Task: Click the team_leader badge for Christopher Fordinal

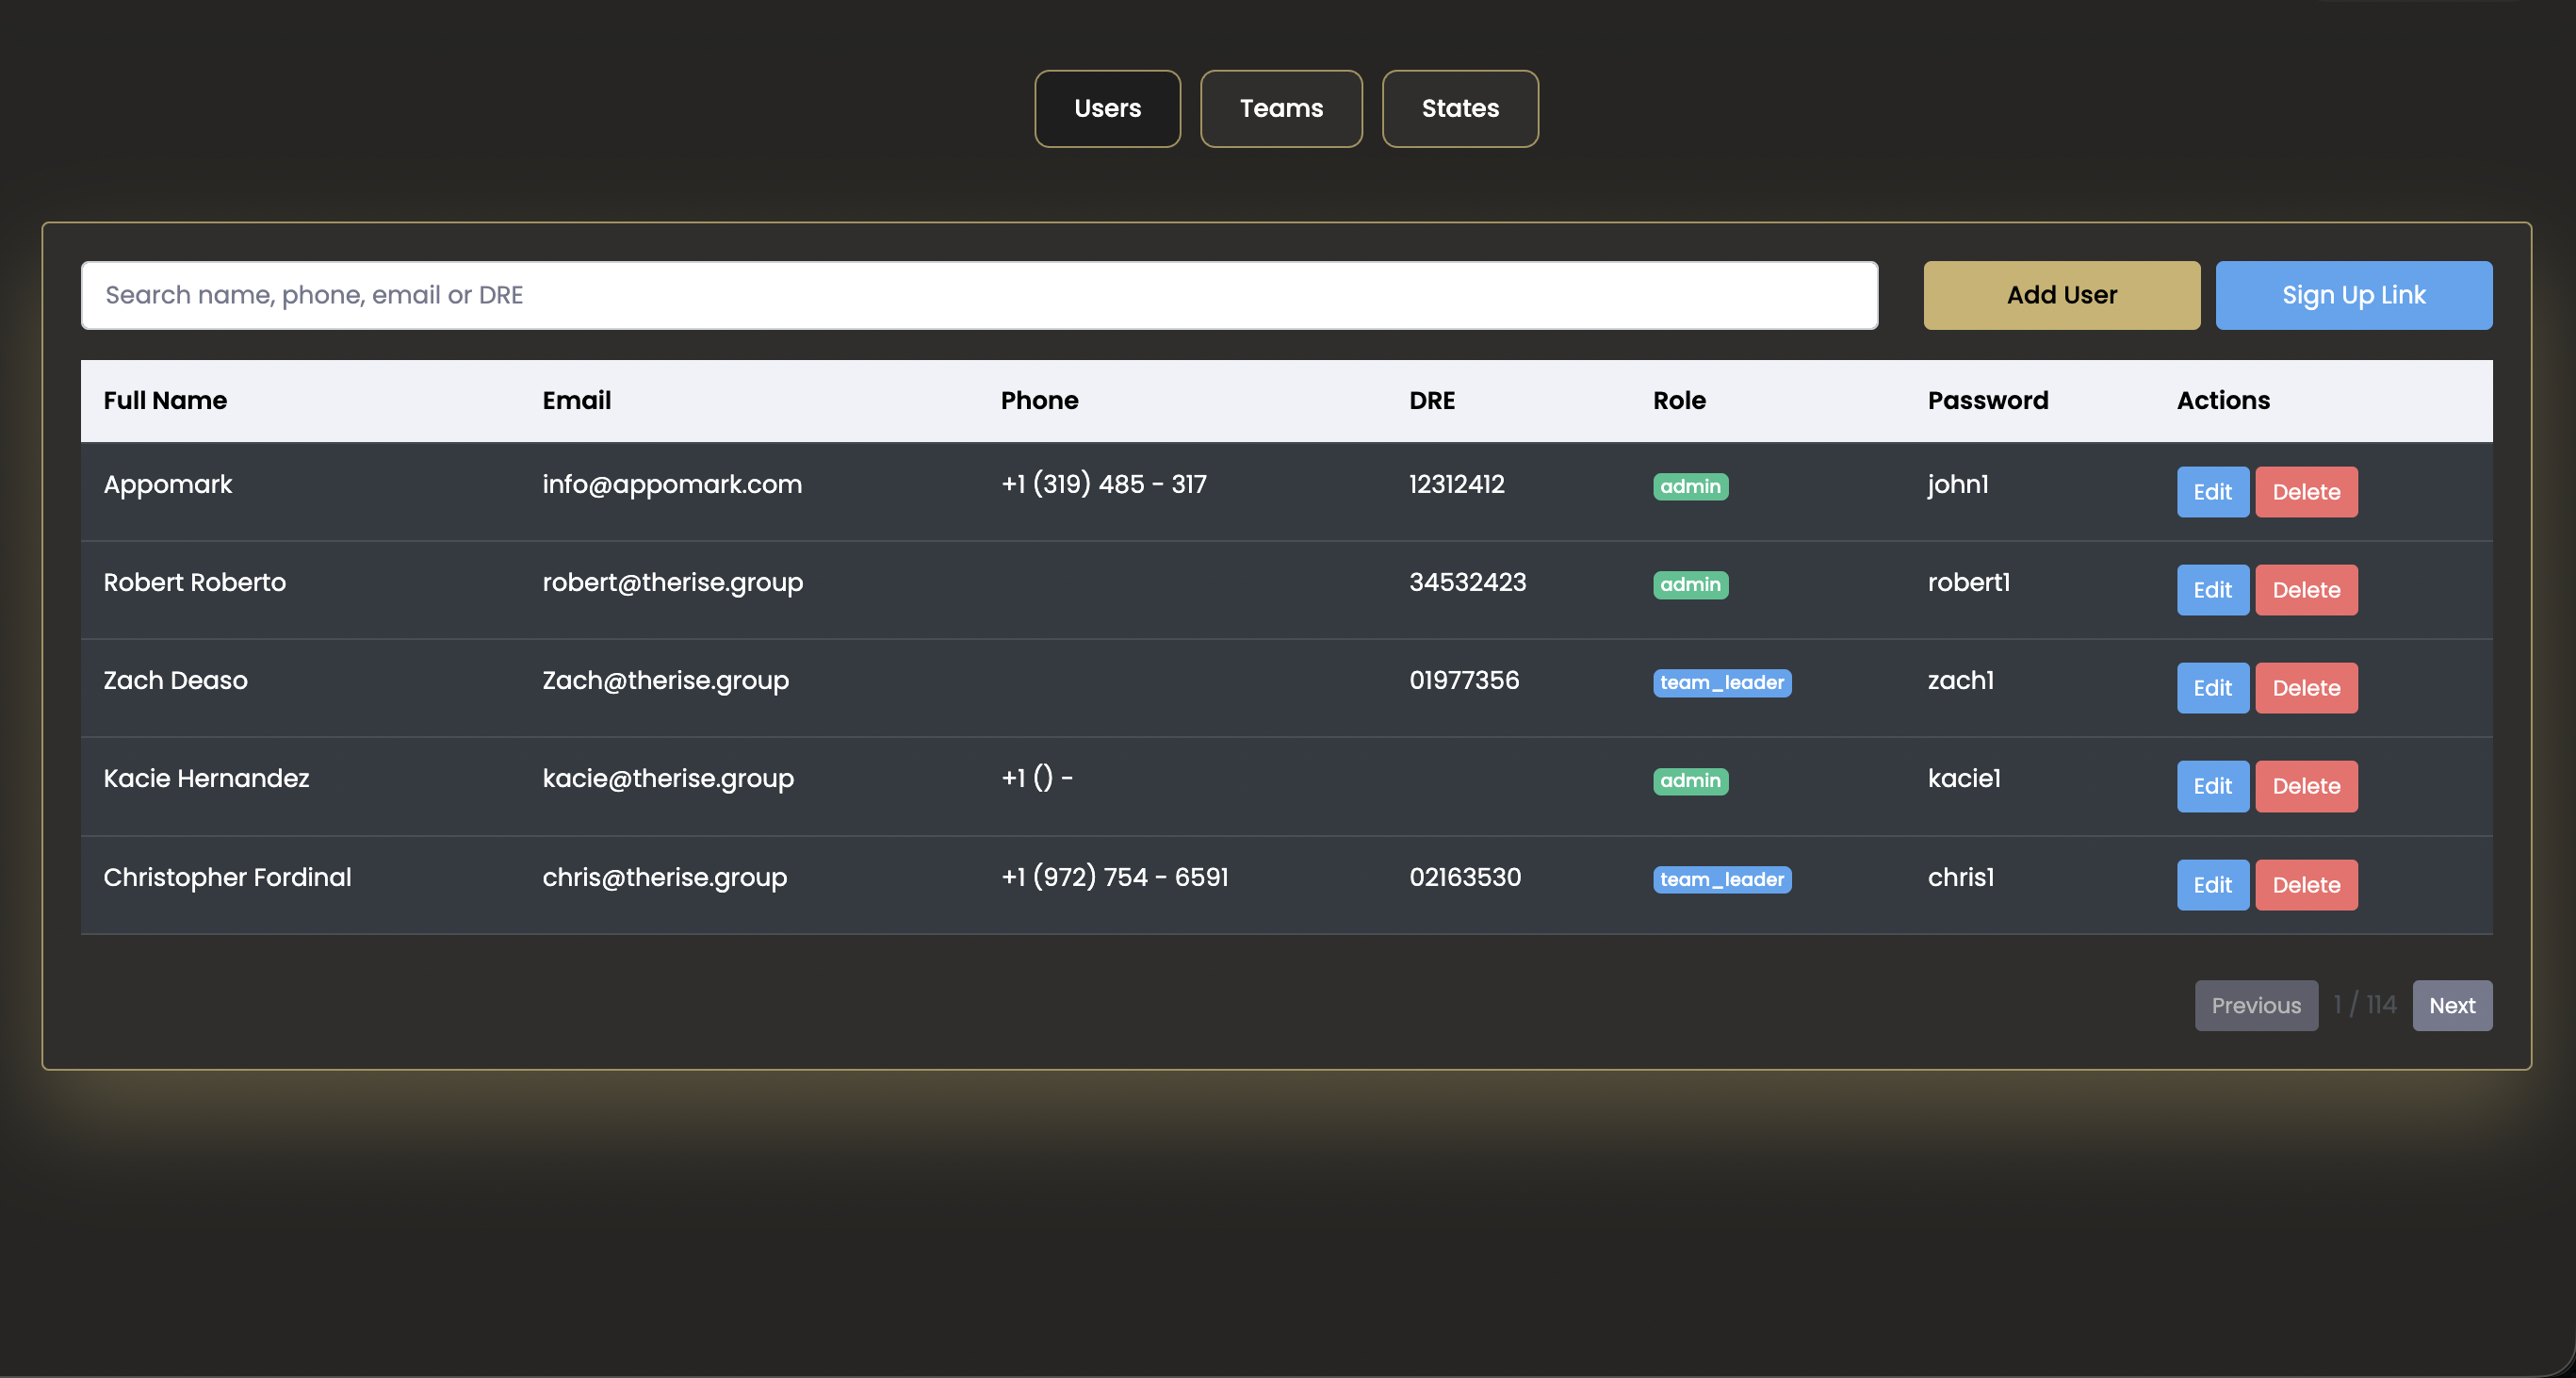Action: point(1722,879)
